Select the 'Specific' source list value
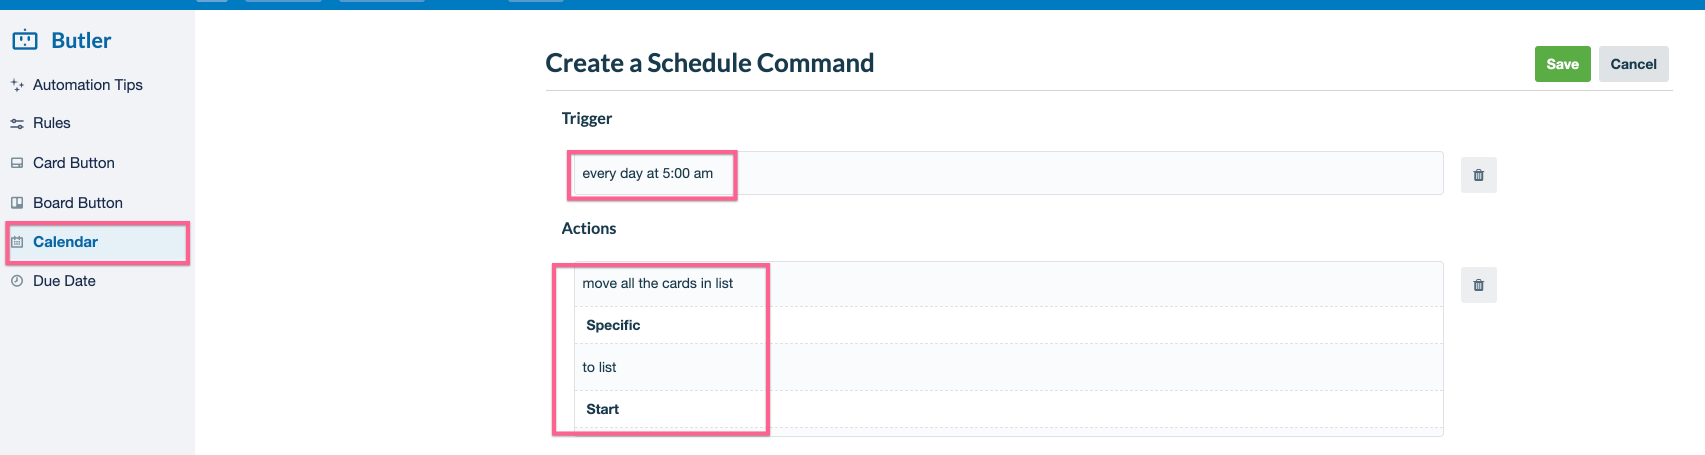 pyautogui.click(x=613, y=325)
